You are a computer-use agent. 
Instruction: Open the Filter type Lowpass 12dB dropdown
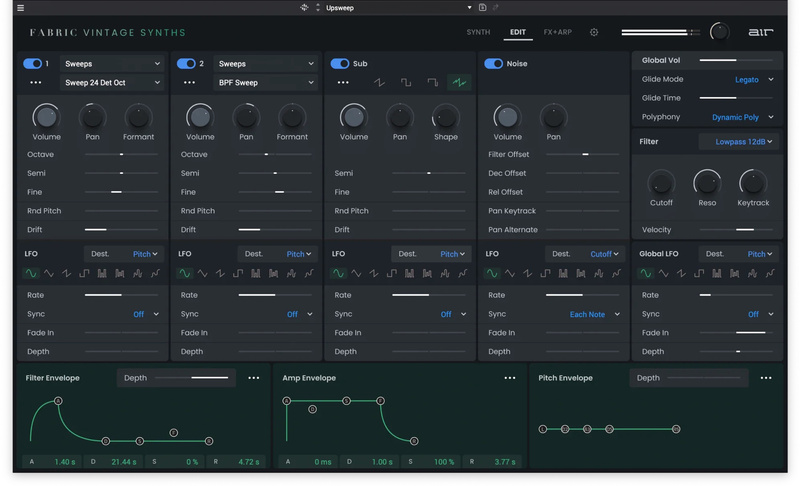(739, 142)
